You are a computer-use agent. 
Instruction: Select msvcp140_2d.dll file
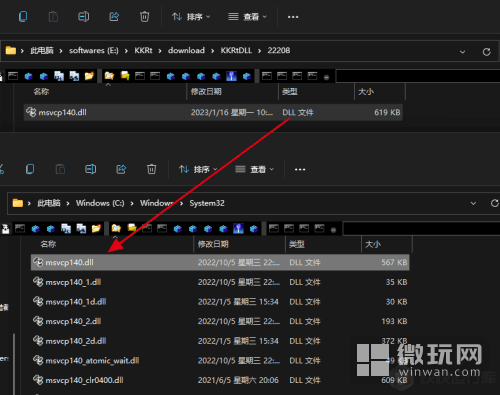tap(220, 341)
